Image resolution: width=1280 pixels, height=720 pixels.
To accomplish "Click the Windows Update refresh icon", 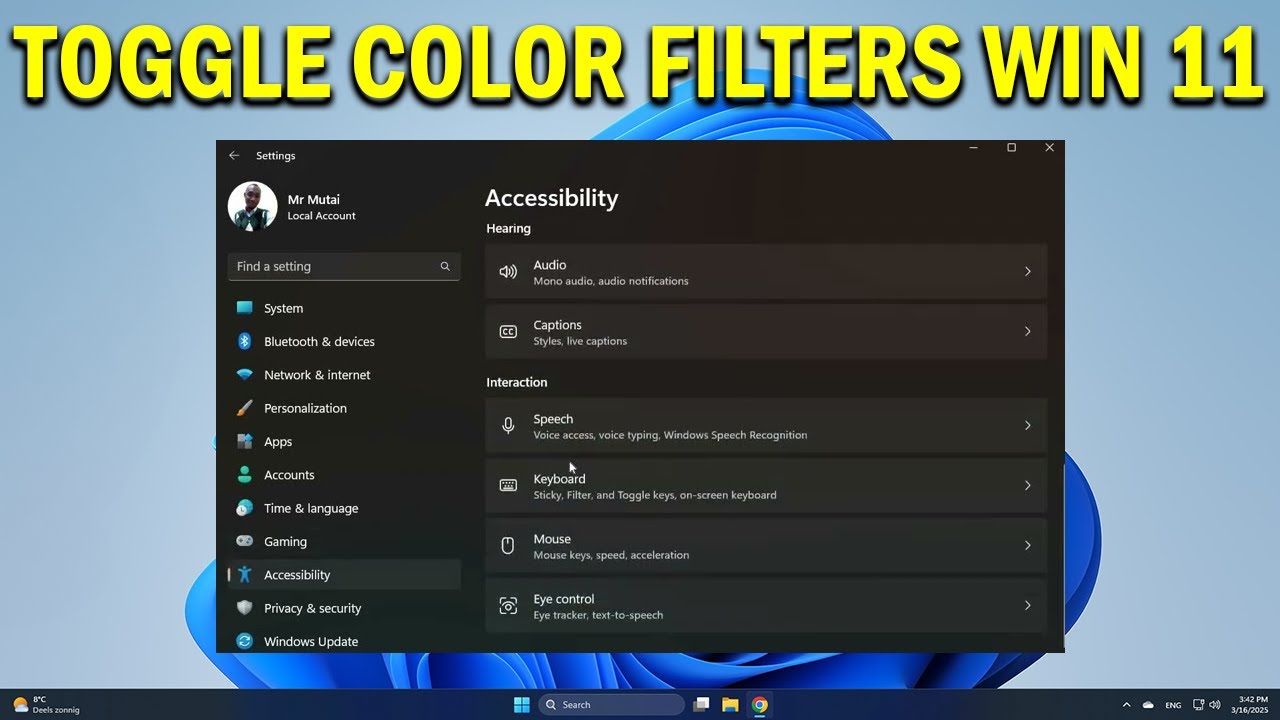I will coord(244,641).
